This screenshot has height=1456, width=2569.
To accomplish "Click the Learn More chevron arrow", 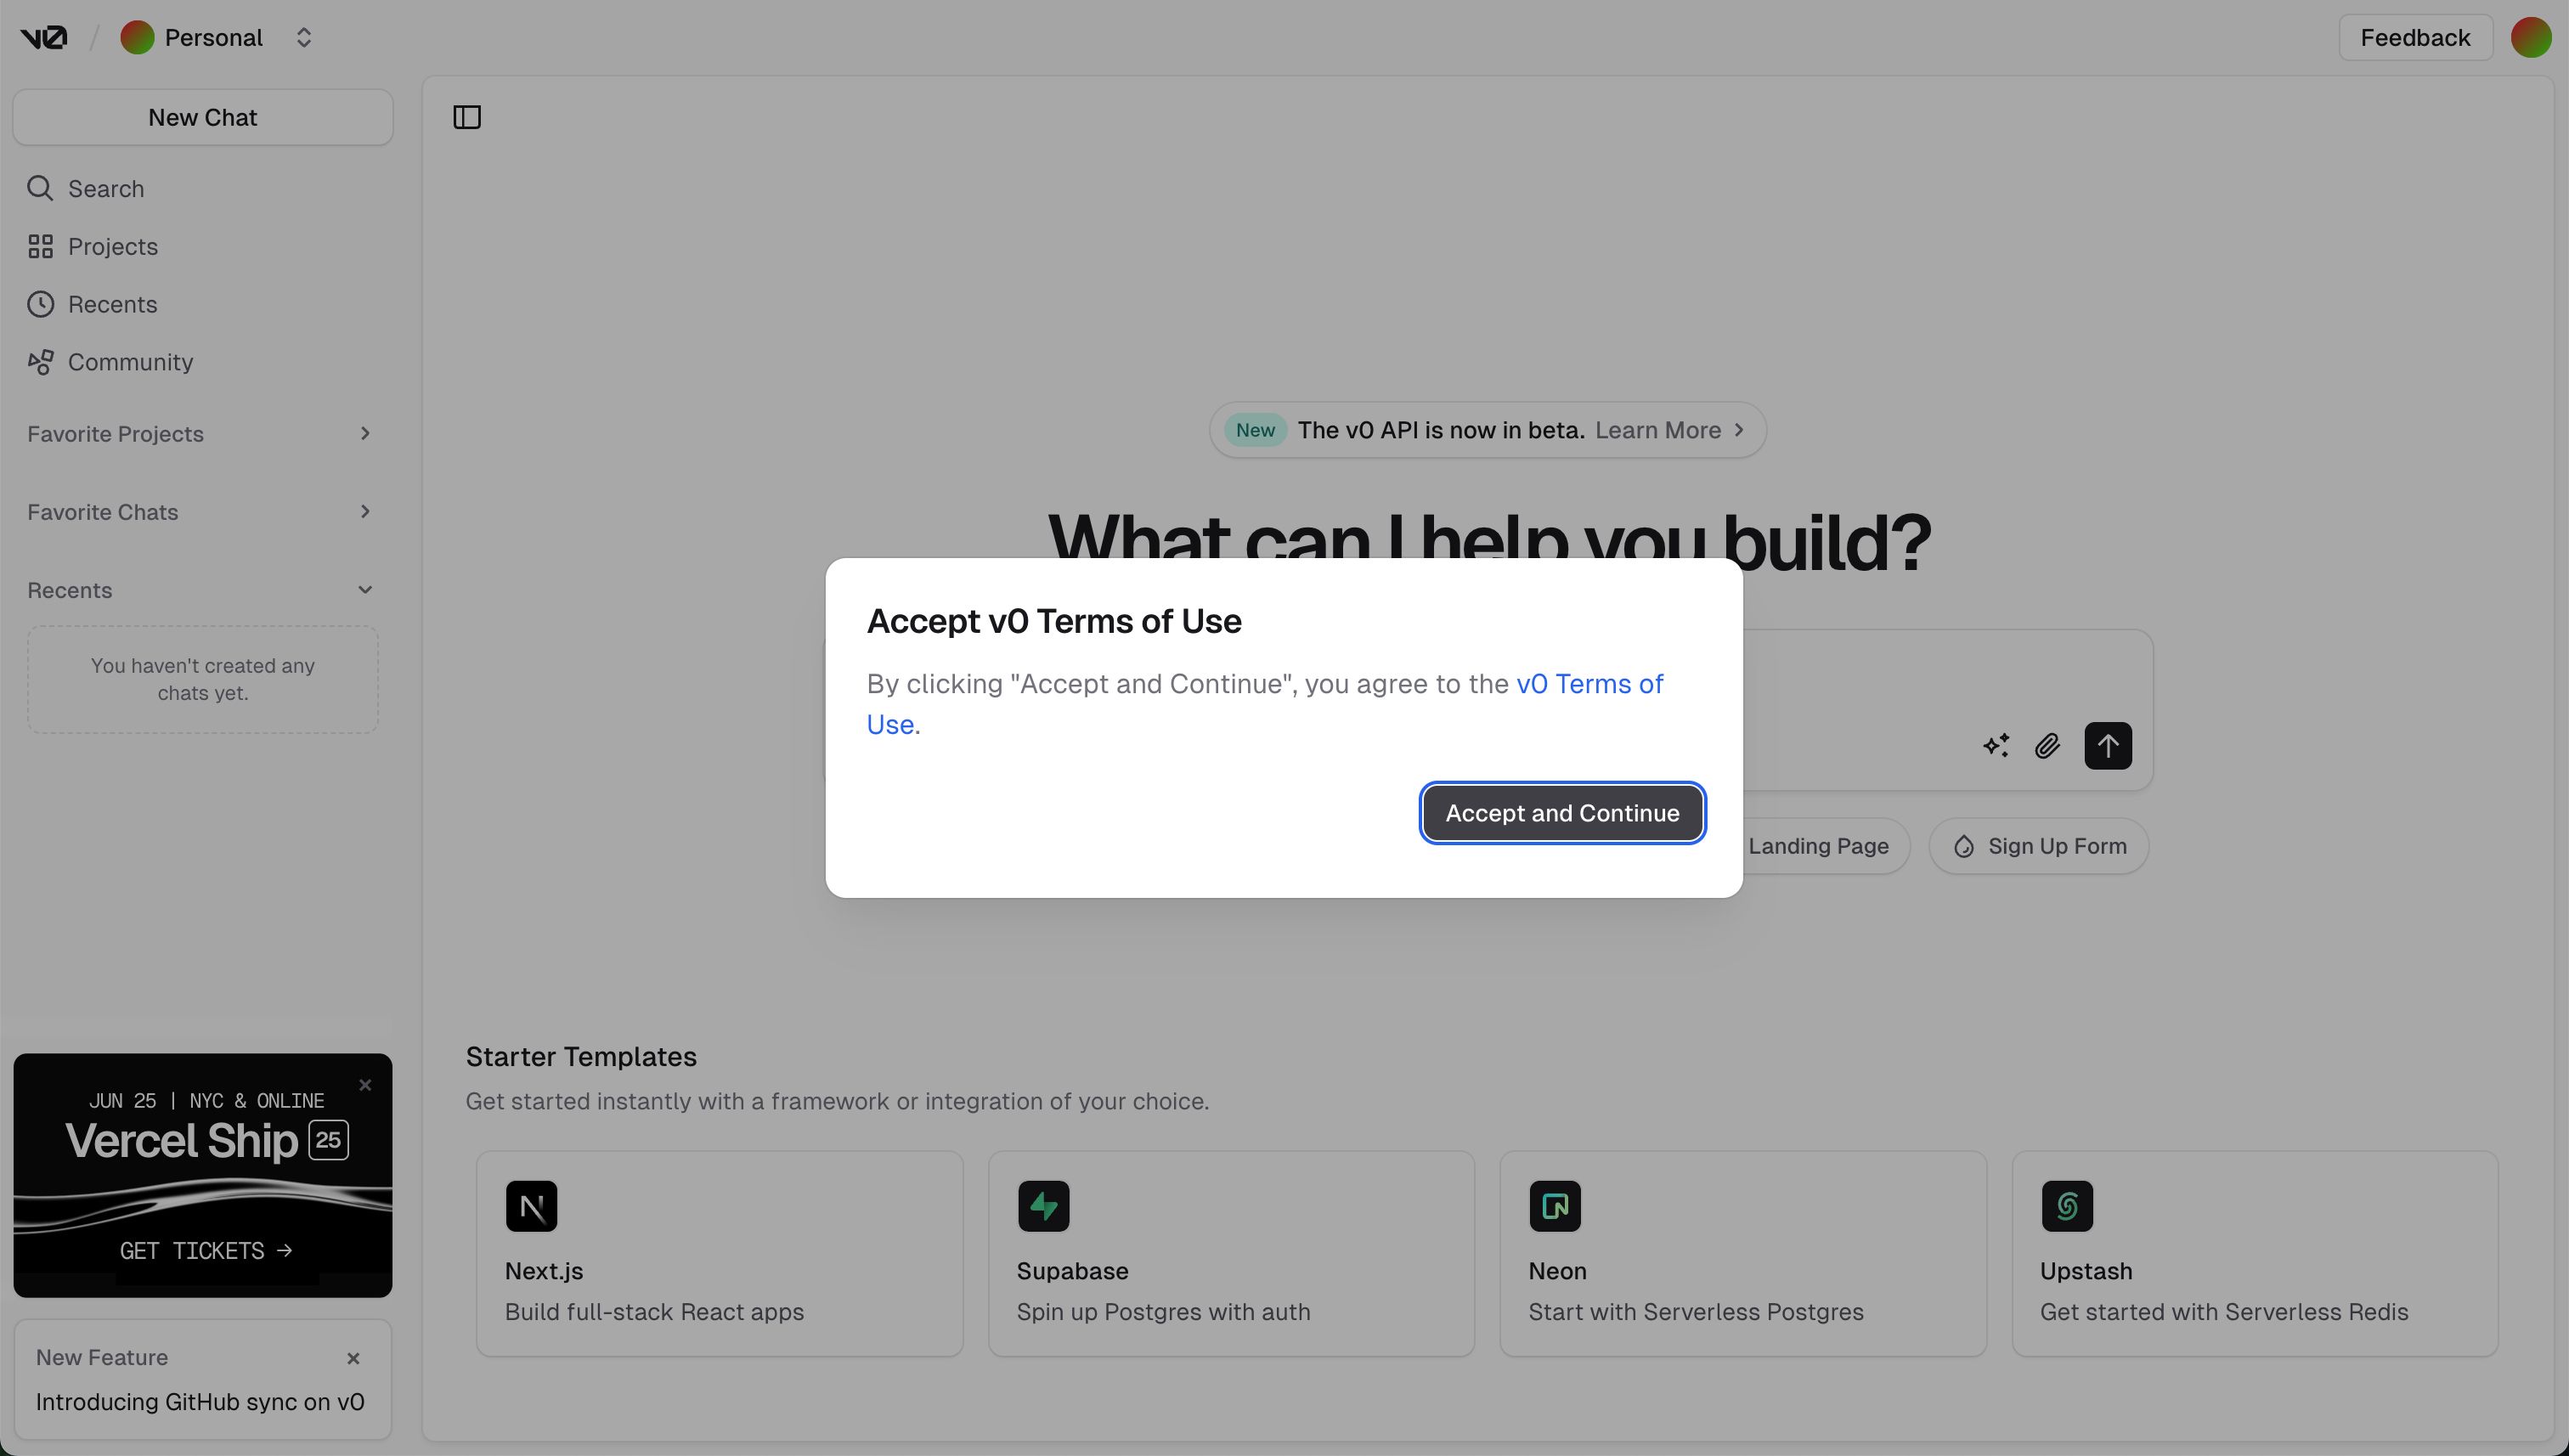I will click(x=1739, y=430).
